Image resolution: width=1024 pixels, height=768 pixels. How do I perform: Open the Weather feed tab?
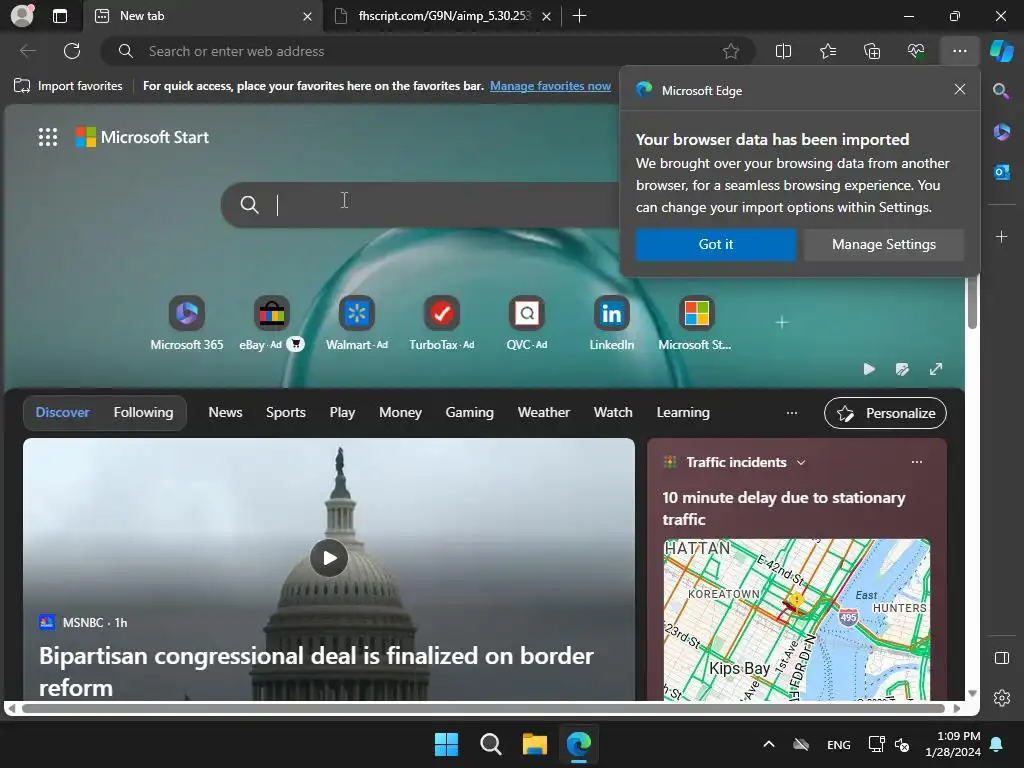(x=543, y=412)
